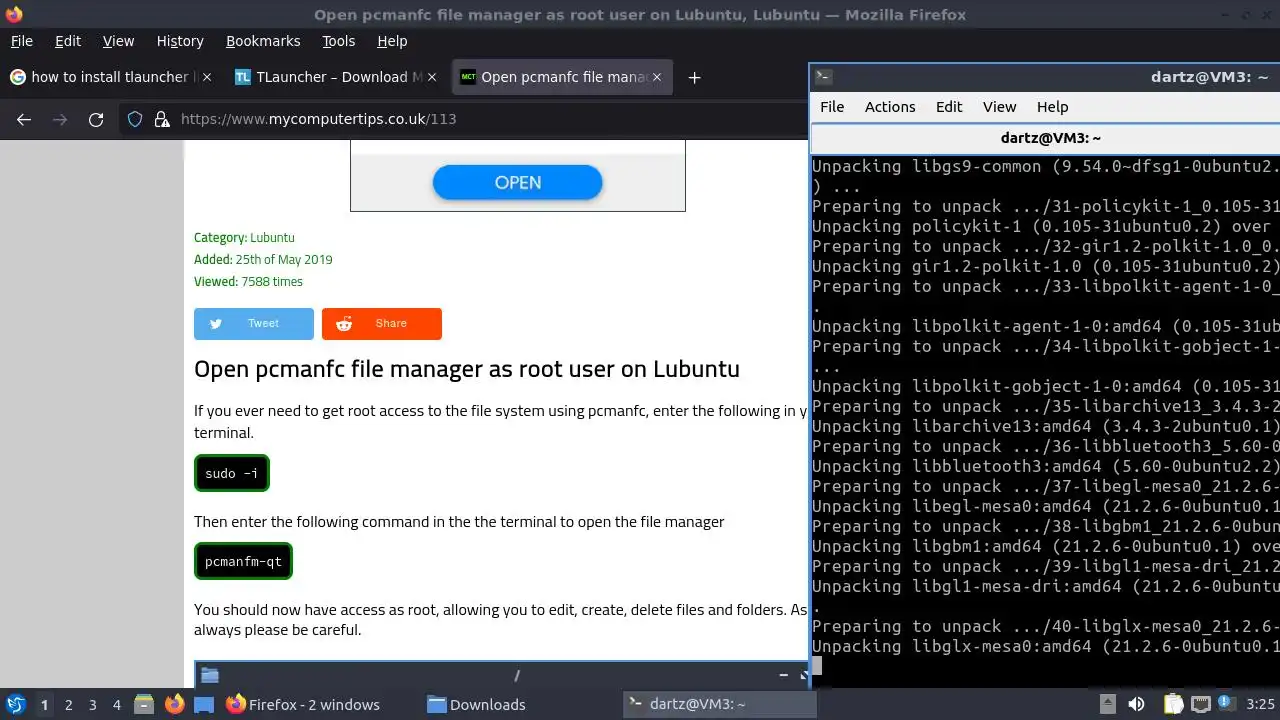Switch to virtual desktop 3
This screenshot has width=1280, height=720.
[93, 704]
